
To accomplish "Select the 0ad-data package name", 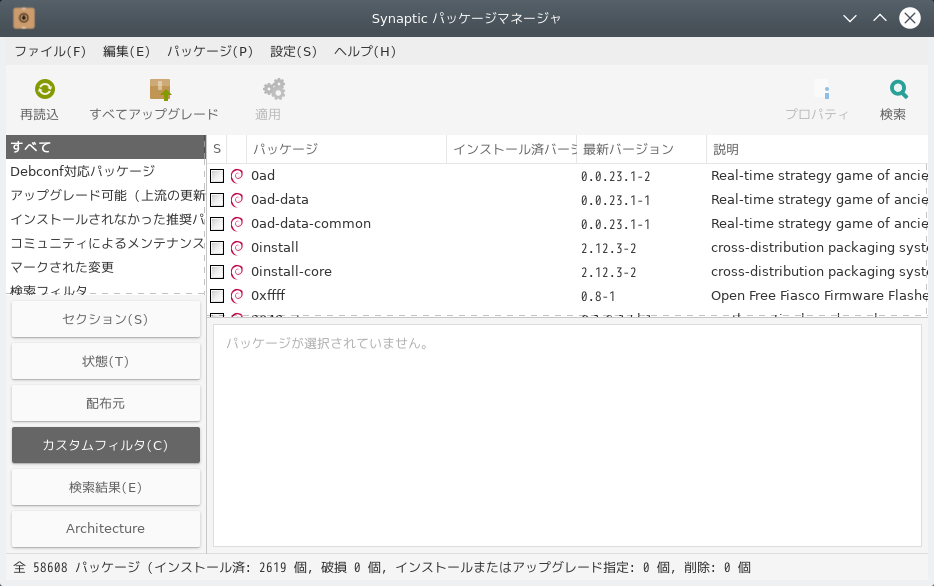I will [279, 200].
